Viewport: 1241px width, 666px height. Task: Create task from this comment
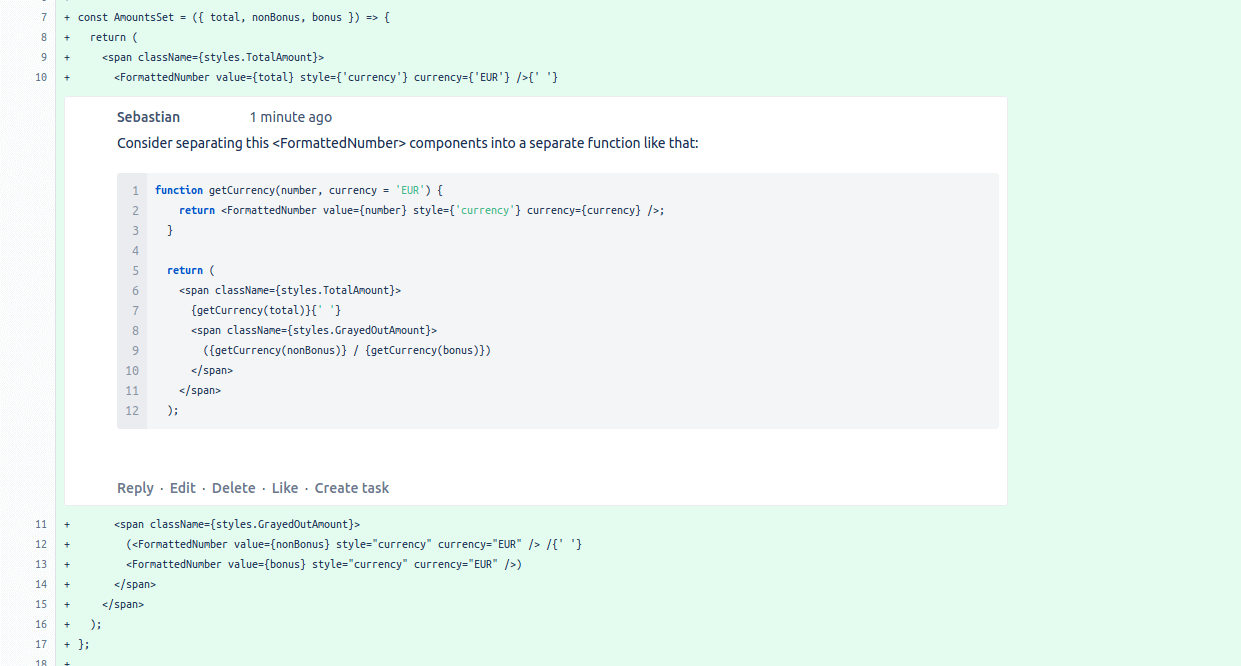352,488
